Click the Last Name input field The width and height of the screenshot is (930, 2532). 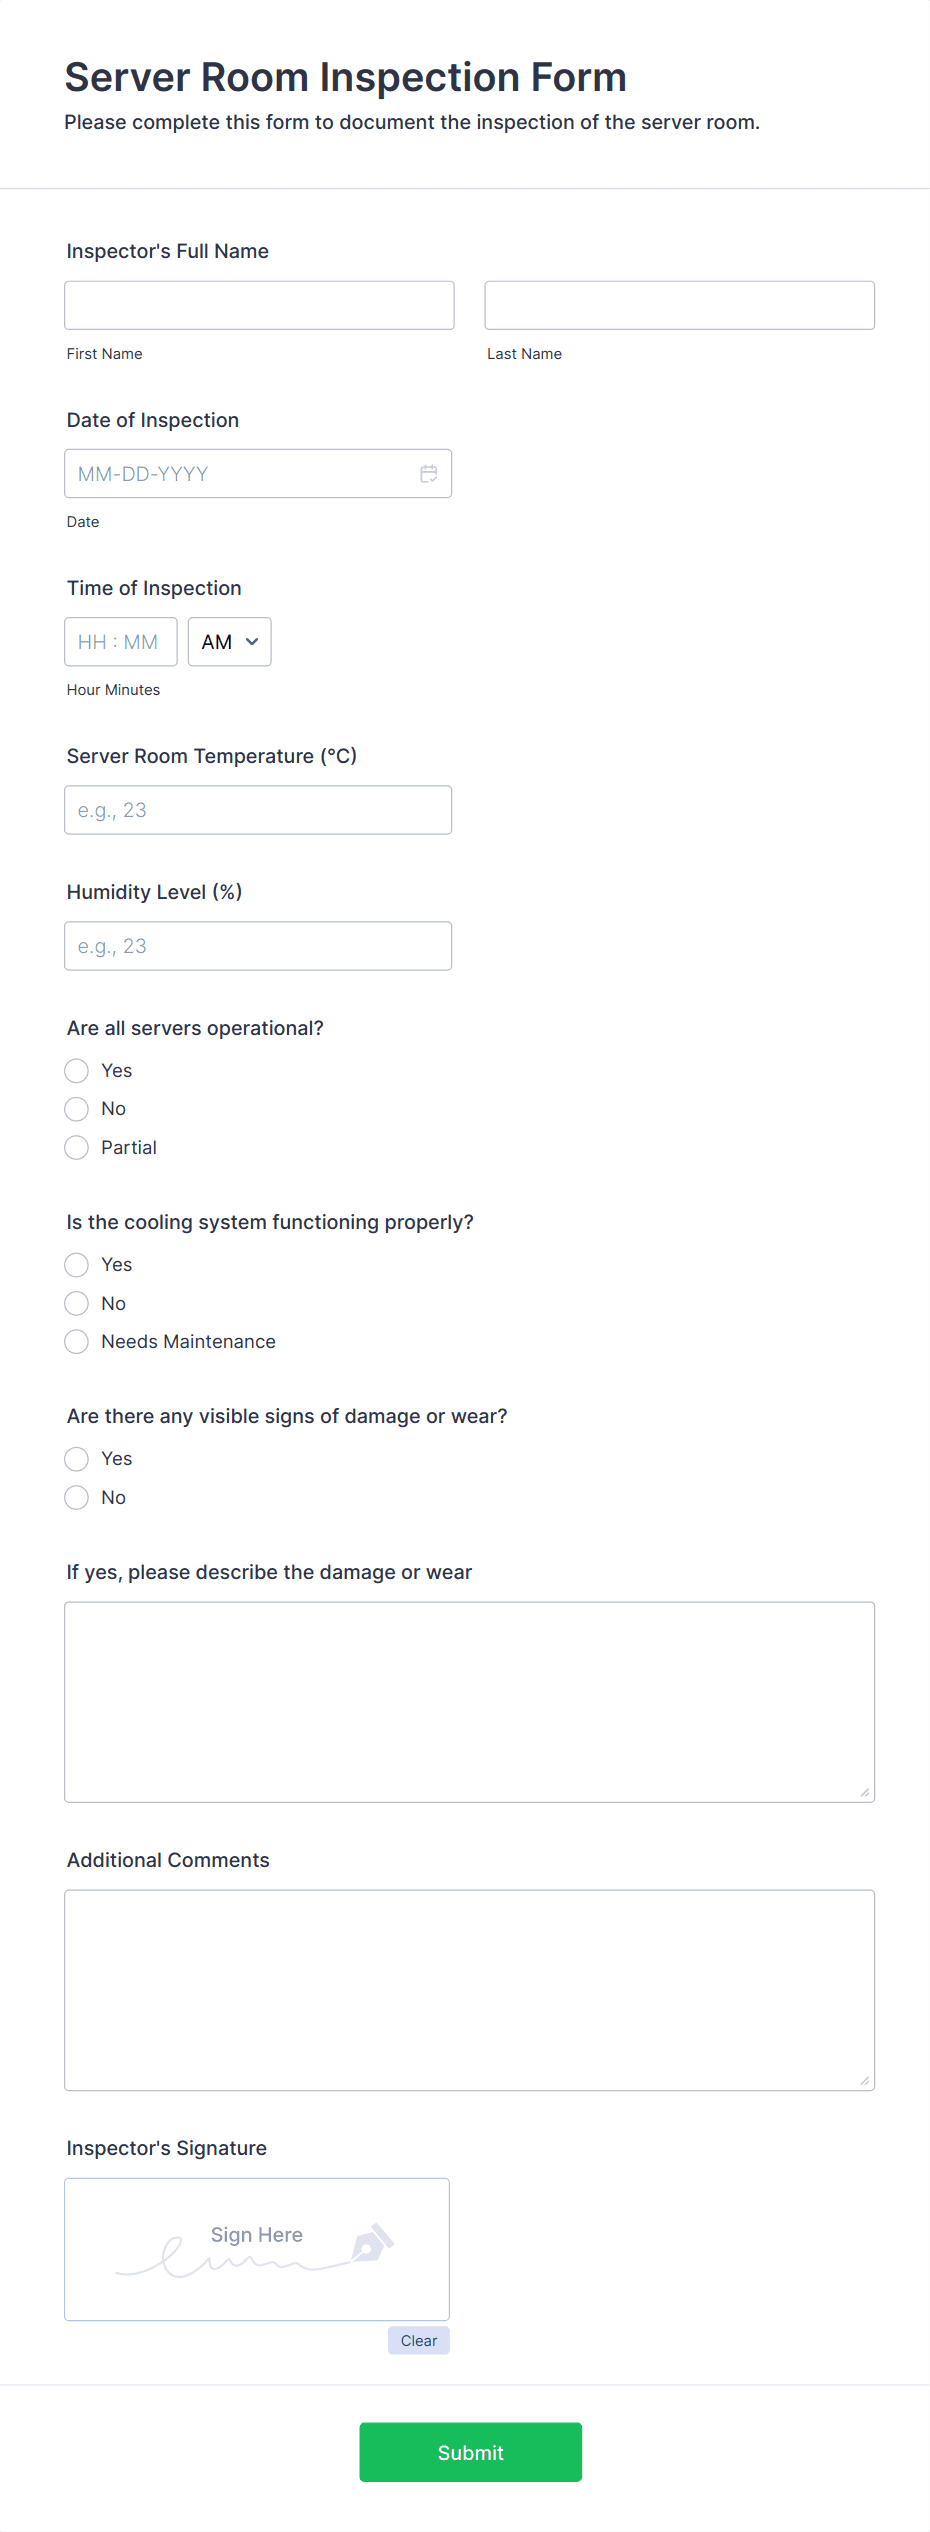tap(680, 305)
